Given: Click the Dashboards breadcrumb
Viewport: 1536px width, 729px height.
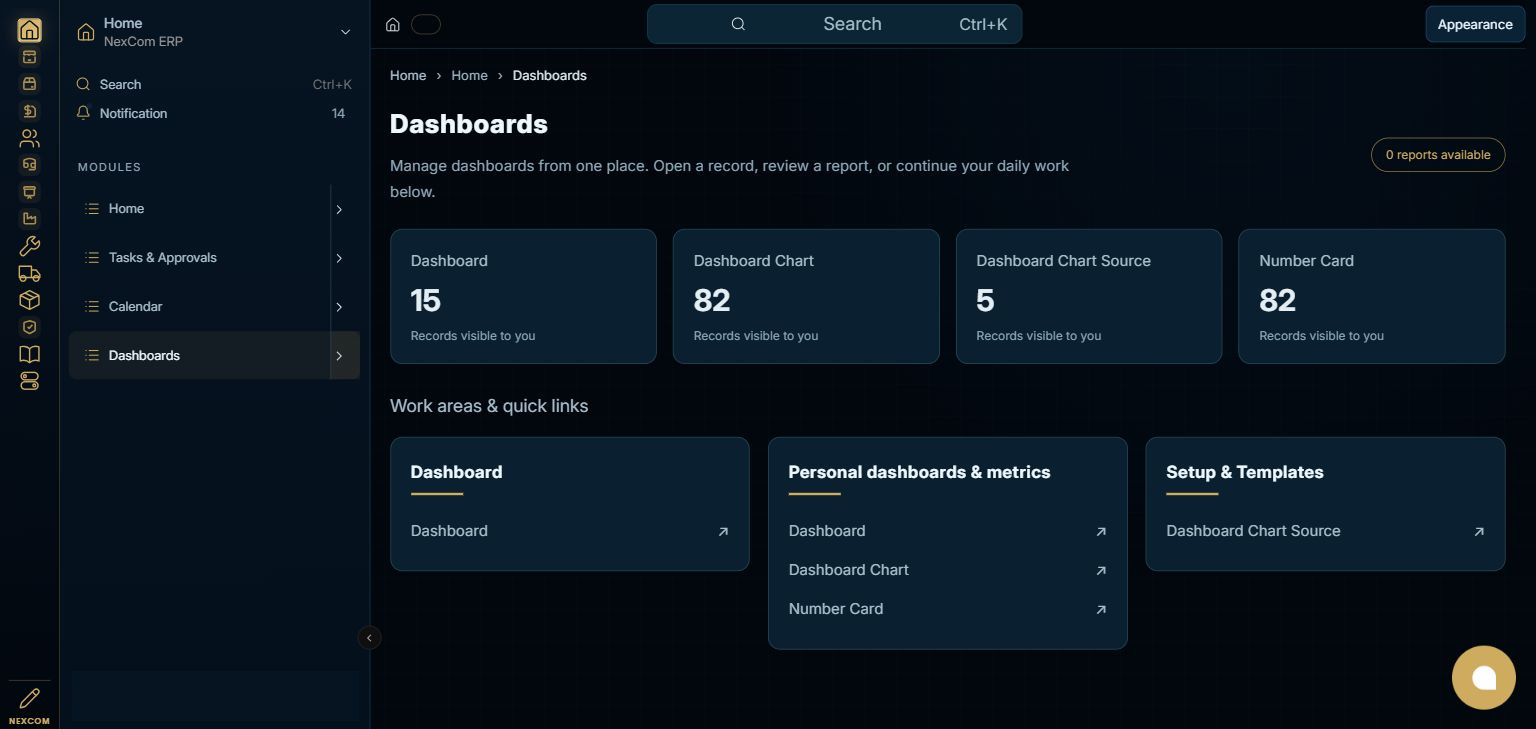Looking at the screenshot, I should [x=550, y=76].
